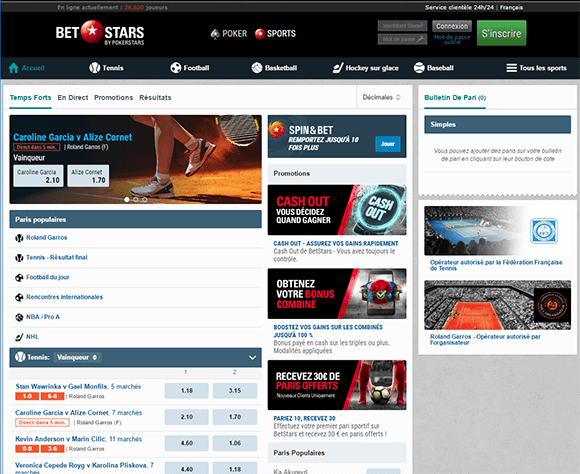Switch to the En Direct tab

[x=73, y=98]
